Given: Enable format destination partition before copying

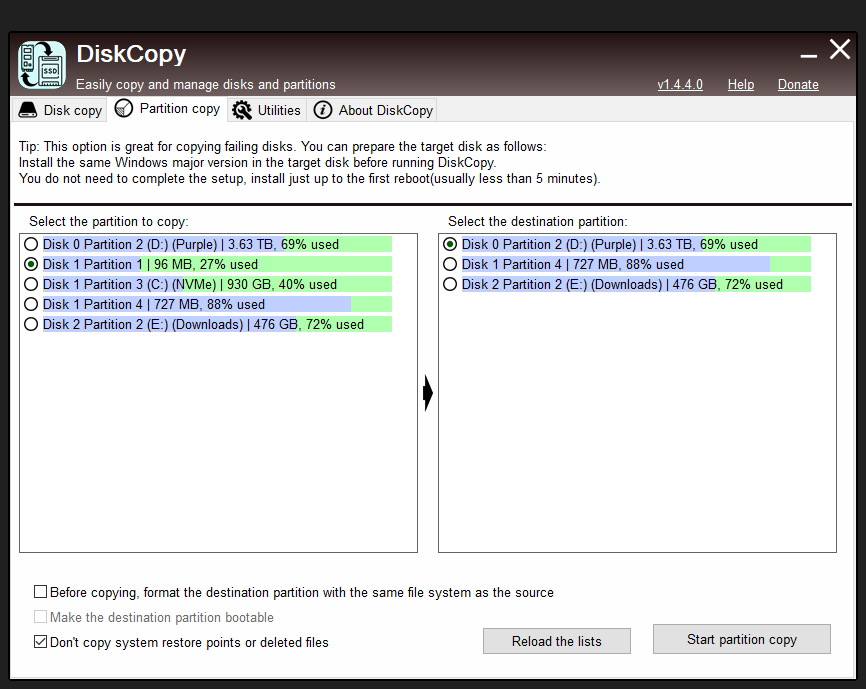Looking at the screenshot, I should coord(40,592).
